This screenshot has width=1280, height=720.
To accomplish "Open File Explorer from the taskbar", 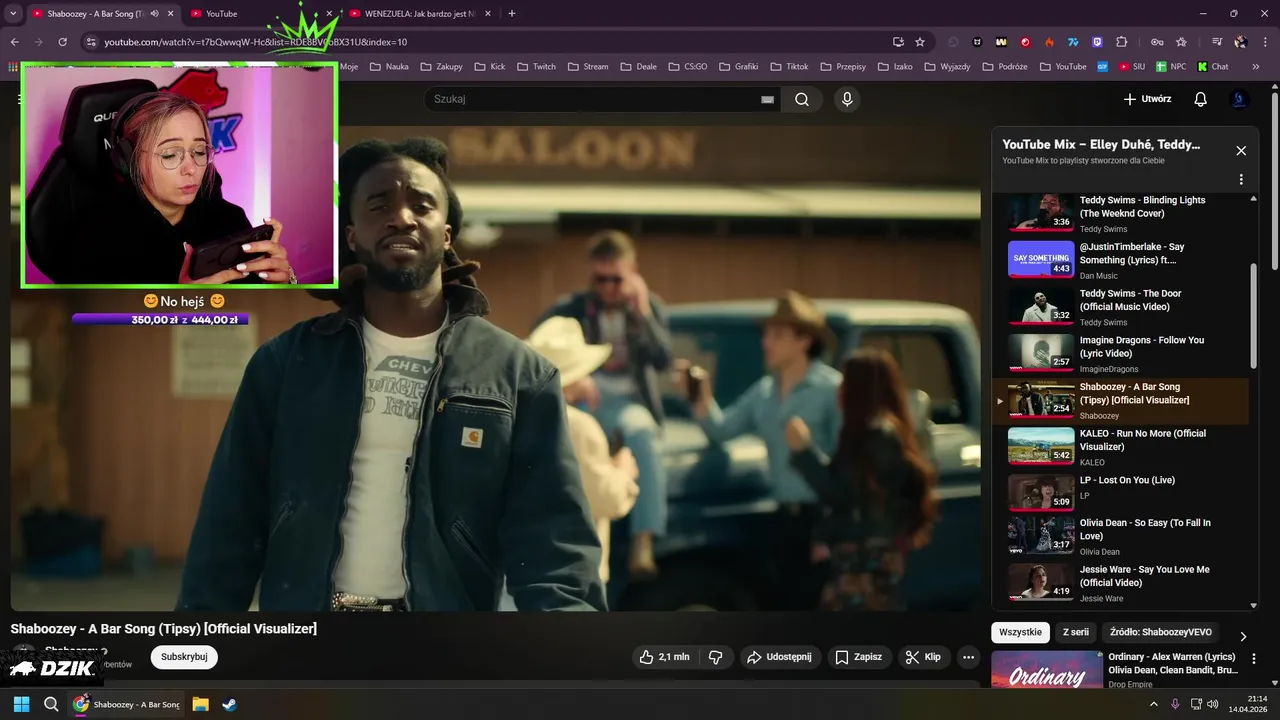I will [200, 704].
